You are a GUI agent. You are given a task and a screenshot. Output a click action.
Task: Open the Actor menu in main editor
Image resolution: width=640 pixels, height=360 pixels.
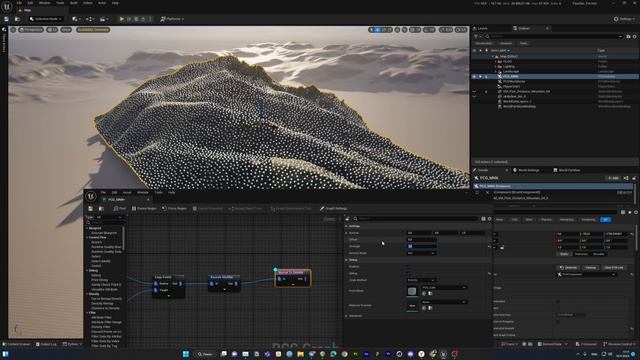point(102,3)
